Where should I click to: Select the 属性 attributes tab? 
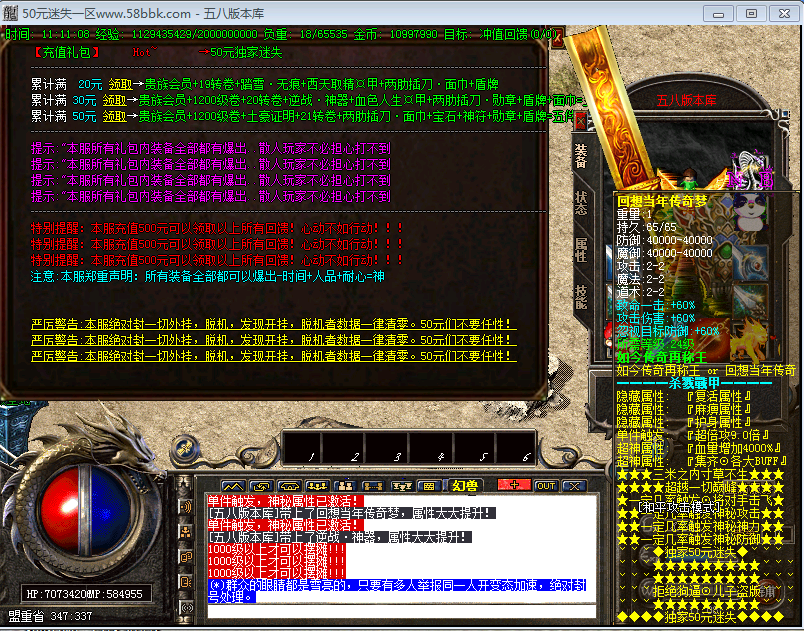coord(581,249)
